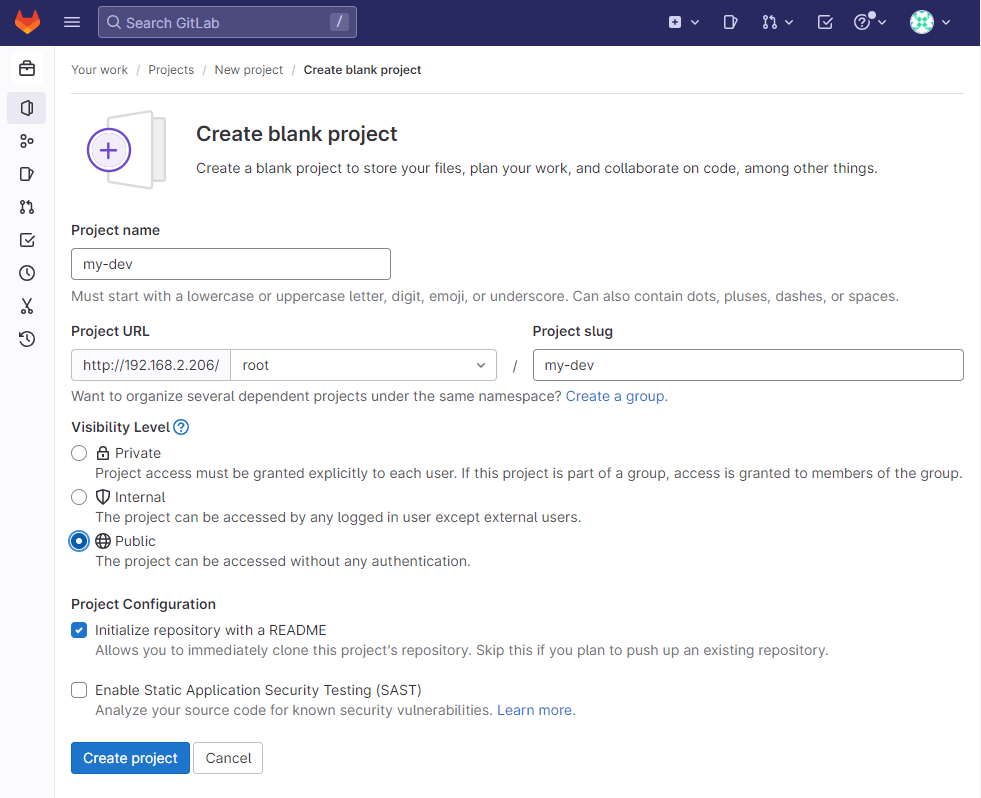The width and height of the screenshot is (981, 798).
Task: Open Projects icon in left sidebar
Action: pos(27,108)
